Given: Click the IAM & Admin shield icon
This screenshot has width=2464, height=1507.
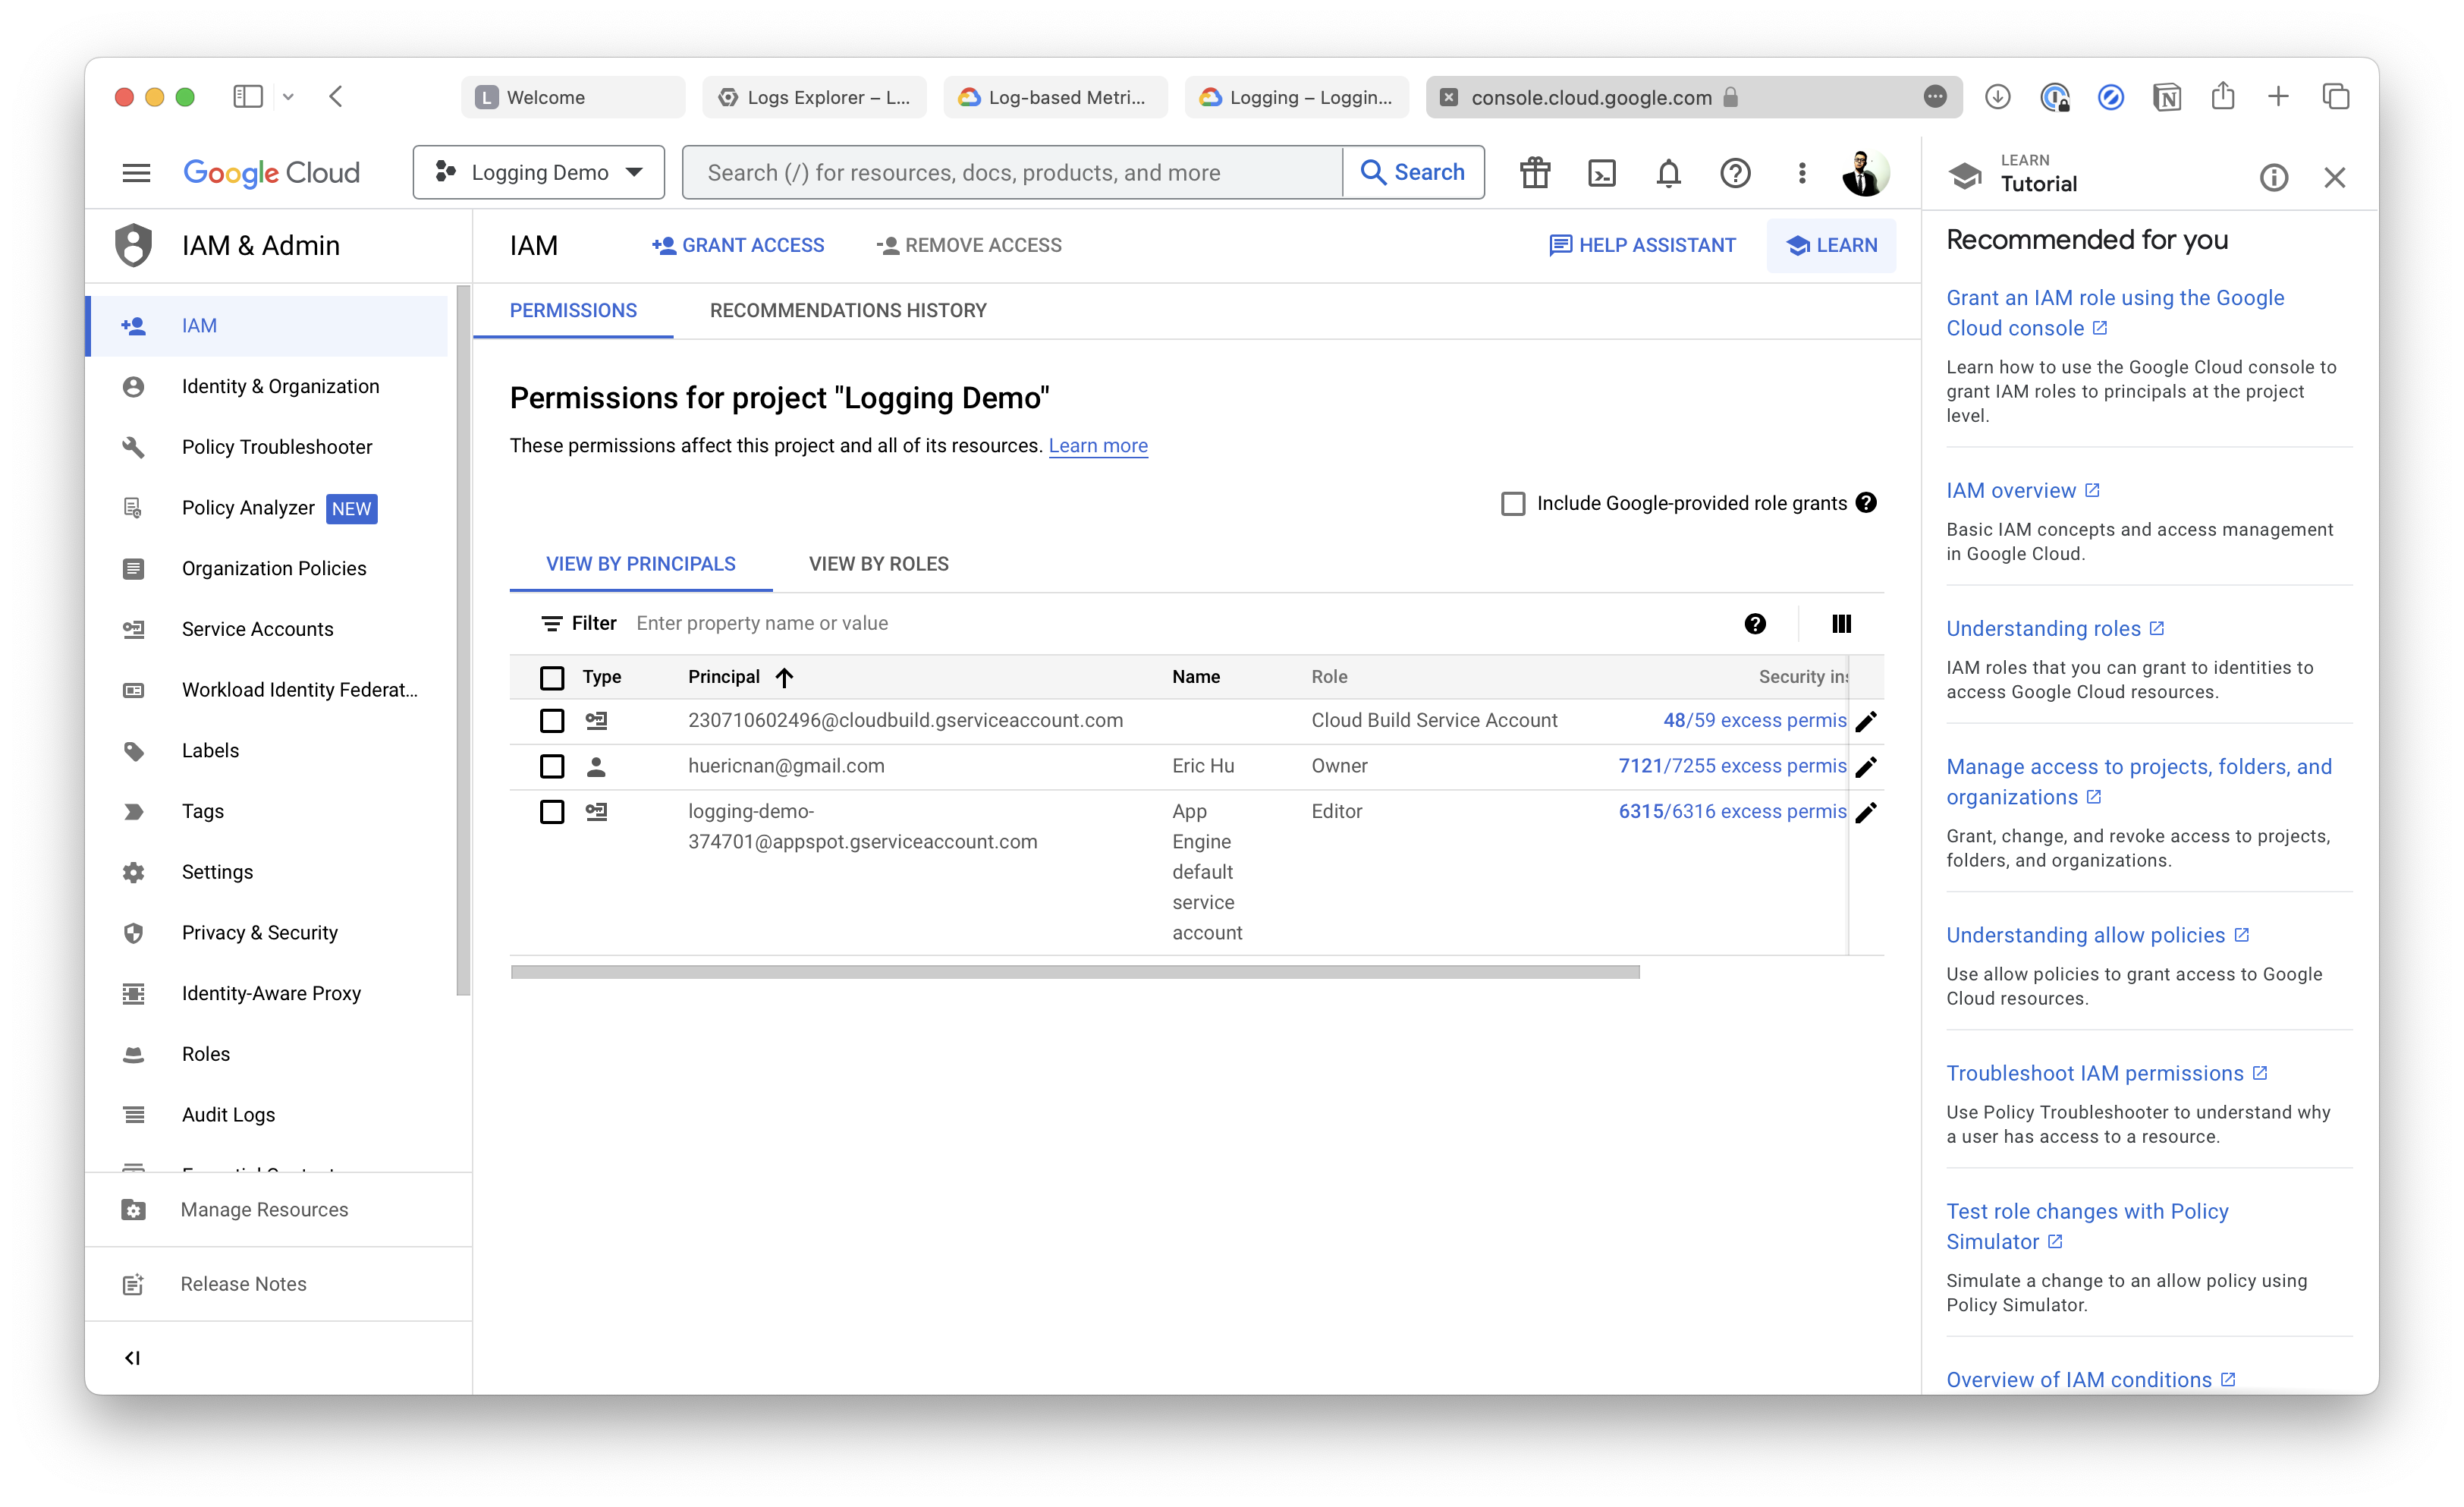Looking at the screenshot, I should click(133, 245).
